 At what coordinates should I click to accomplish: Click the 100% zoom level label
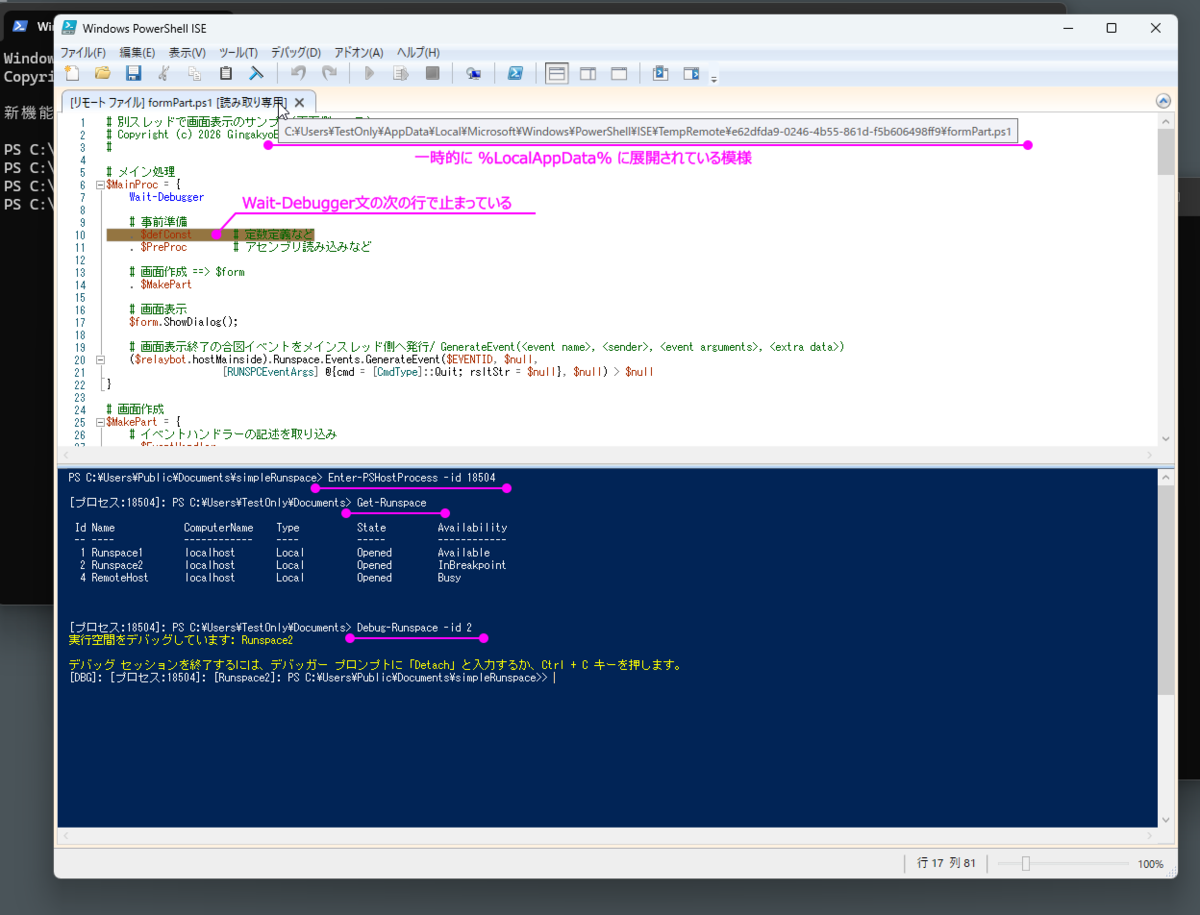click(1150, 864)
